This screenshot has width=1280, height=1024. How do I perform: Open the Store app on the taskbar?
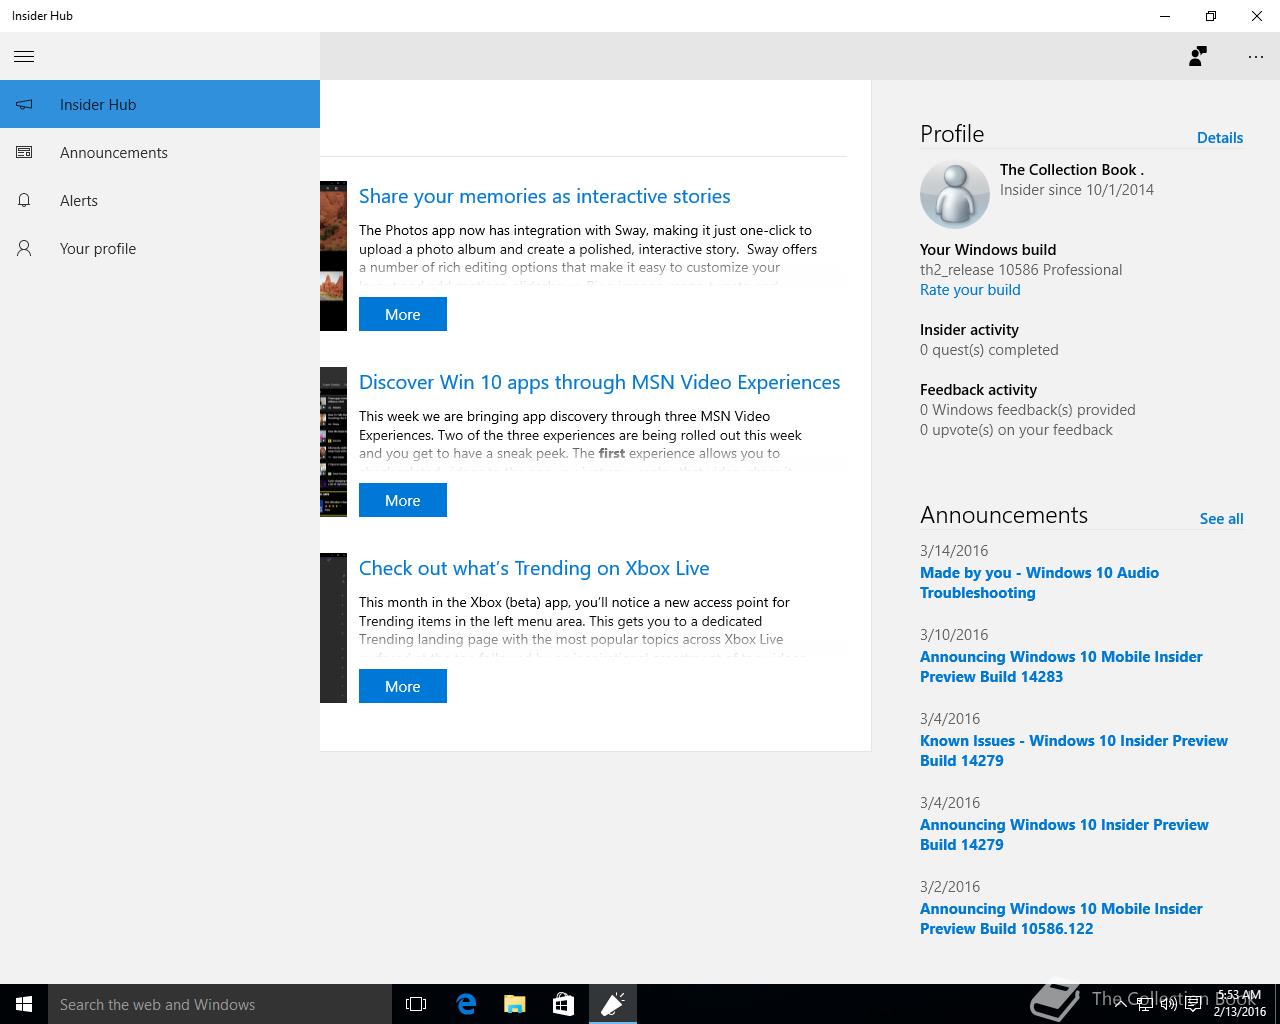pos(563,1004)
